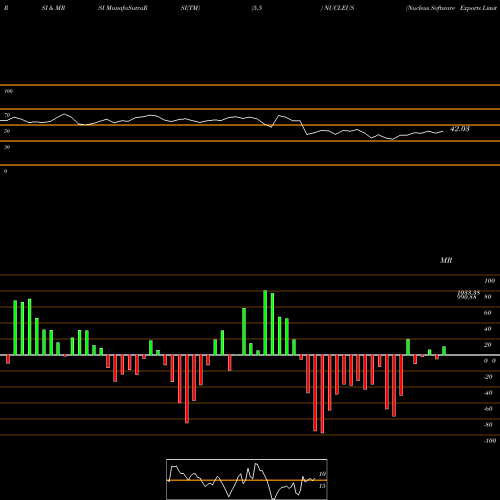Click the 'Nucleus Software Exports Limit' title text

point(452,8)
